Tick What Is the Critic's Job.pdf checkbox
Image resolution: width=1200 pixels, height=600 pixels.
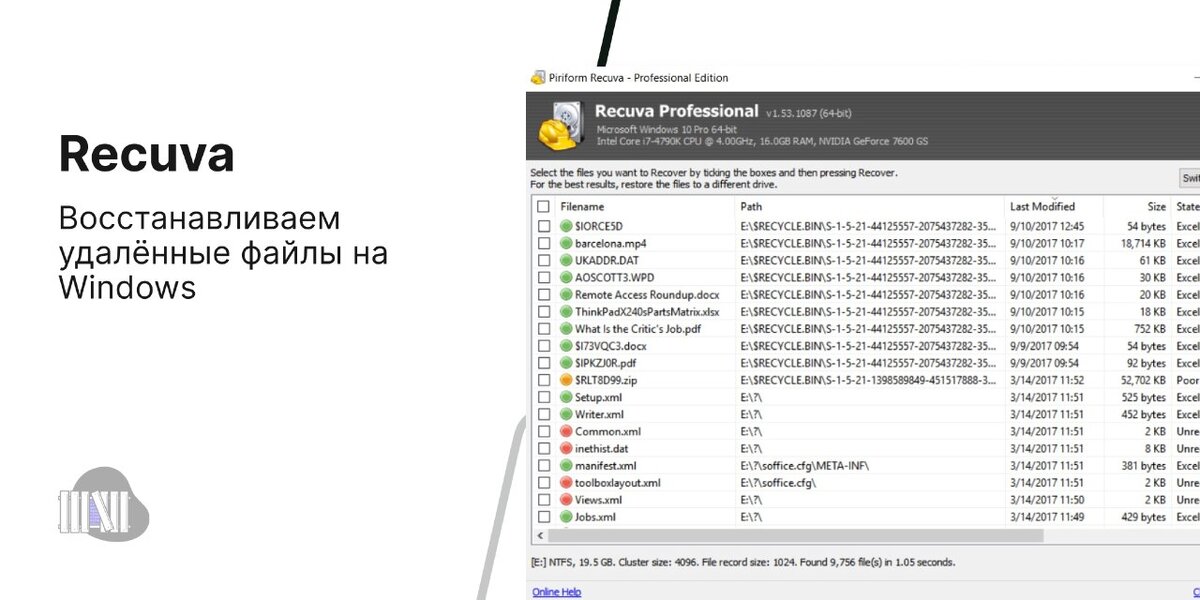click(543, 329)
